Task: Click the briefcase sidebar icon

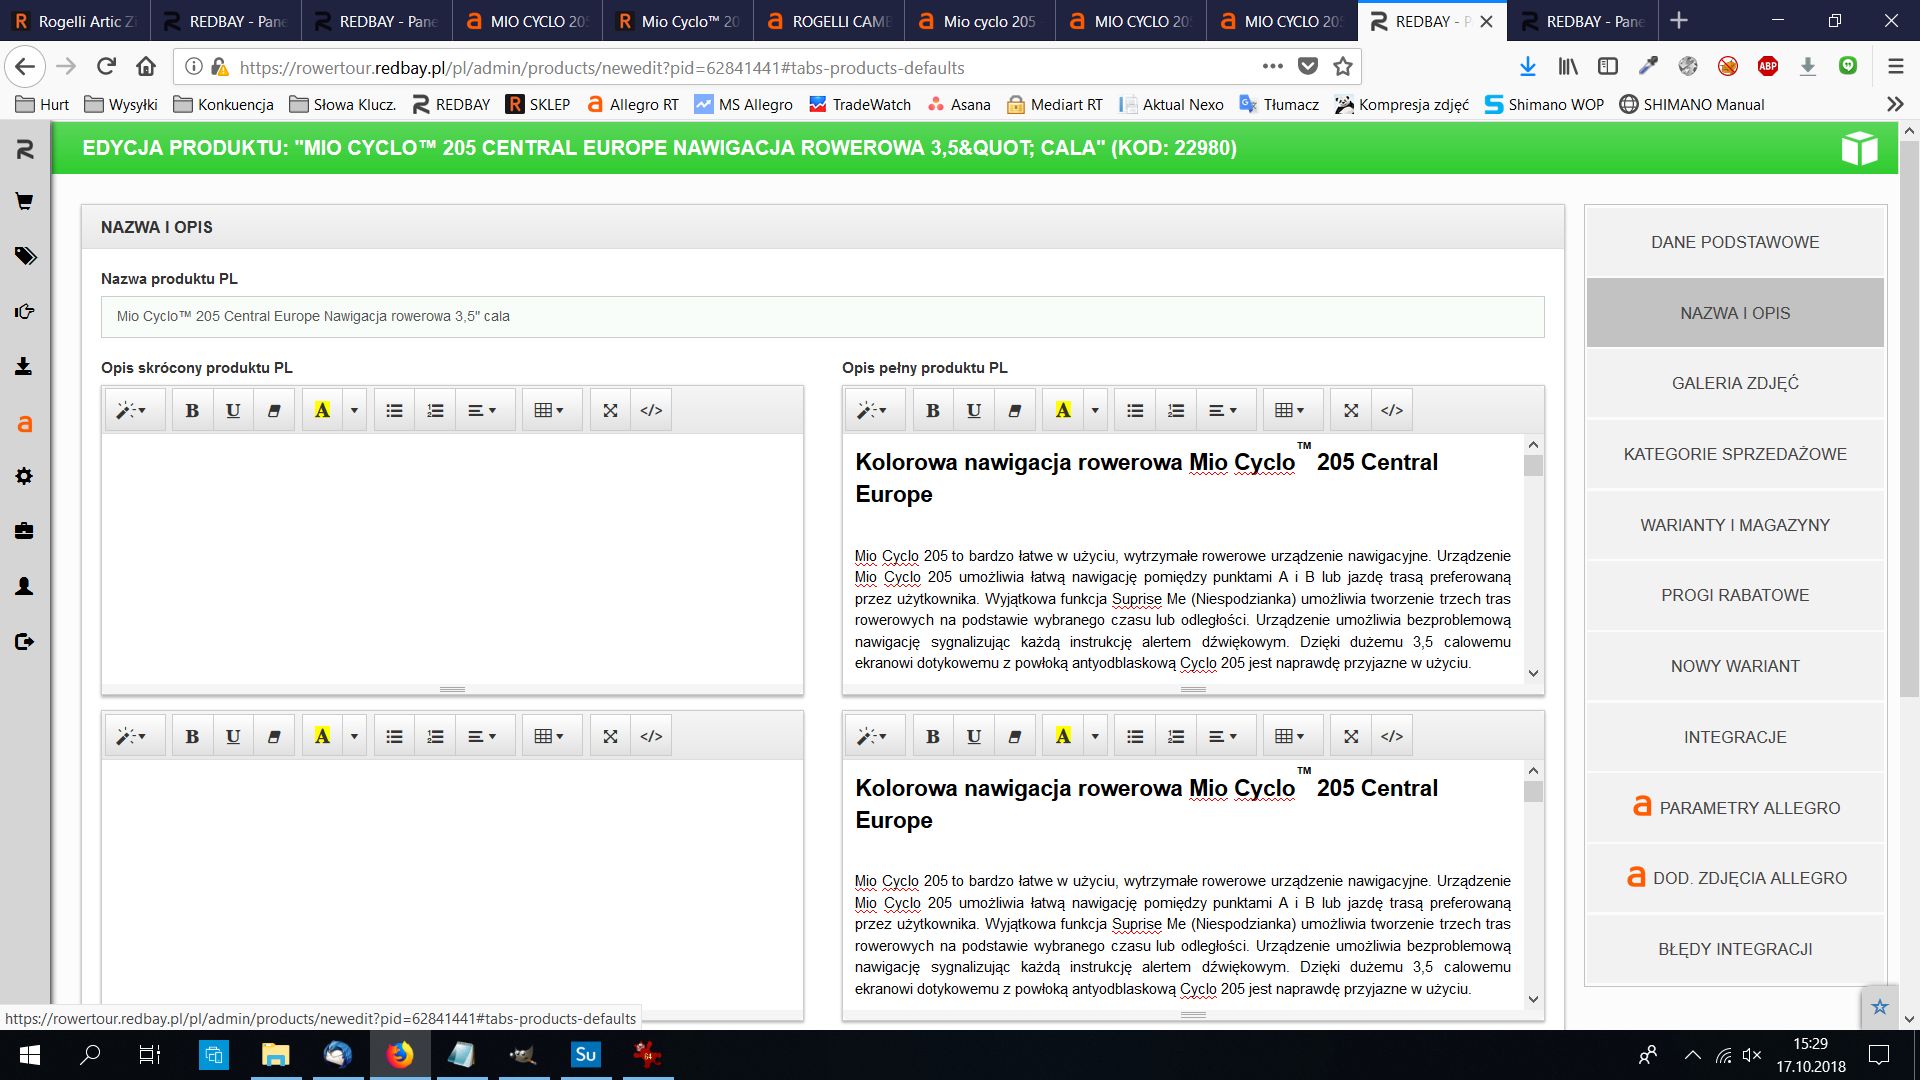Action: (24, 531)
